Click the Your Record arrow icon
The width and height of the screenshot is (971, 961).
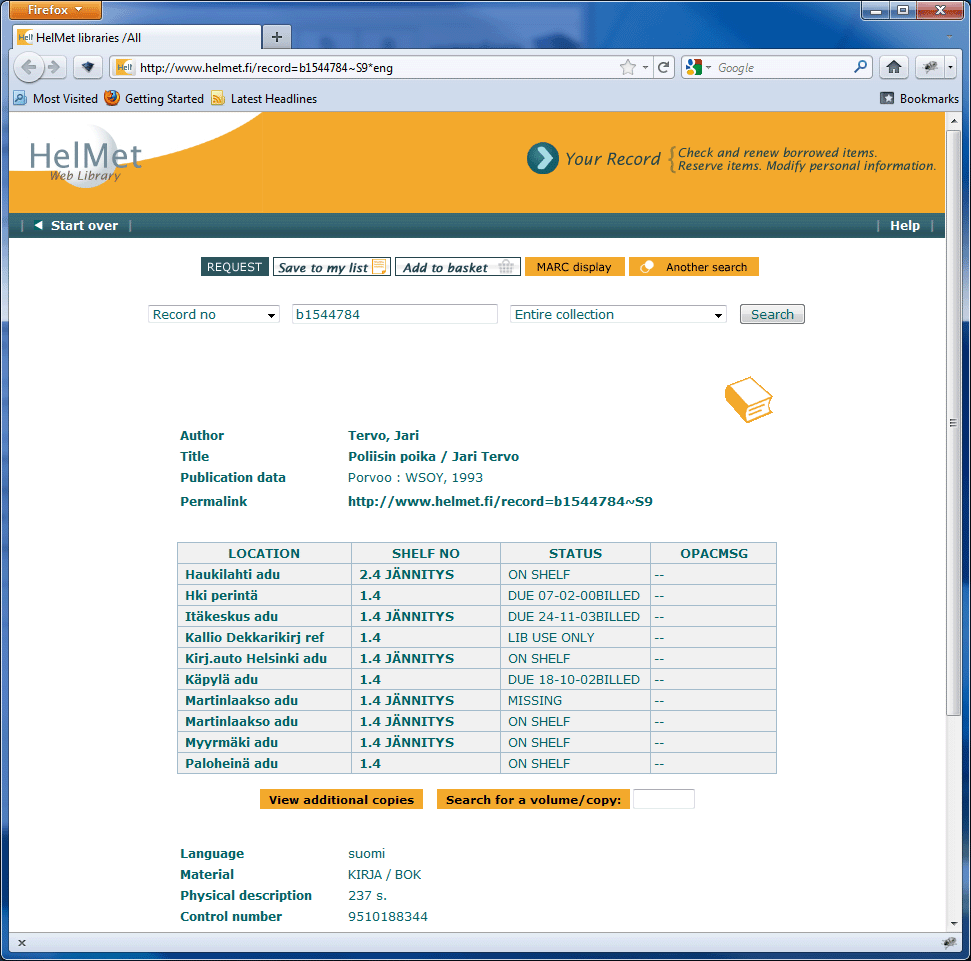tap(543, 158)
